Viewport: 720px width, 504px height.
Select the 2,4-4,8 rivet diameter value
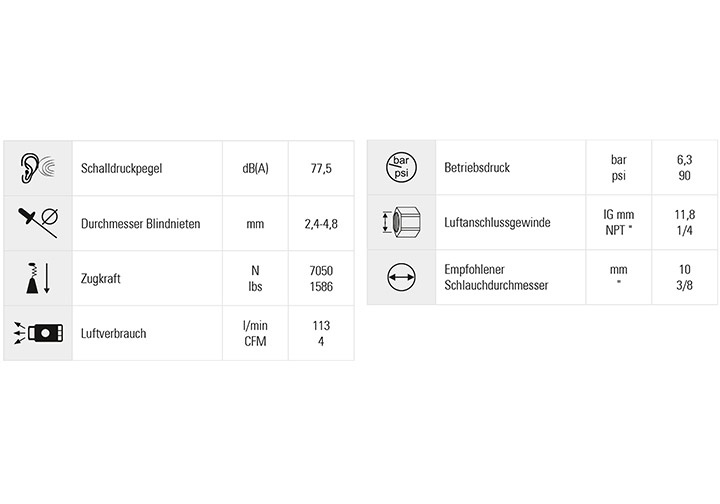coord(321,223)
